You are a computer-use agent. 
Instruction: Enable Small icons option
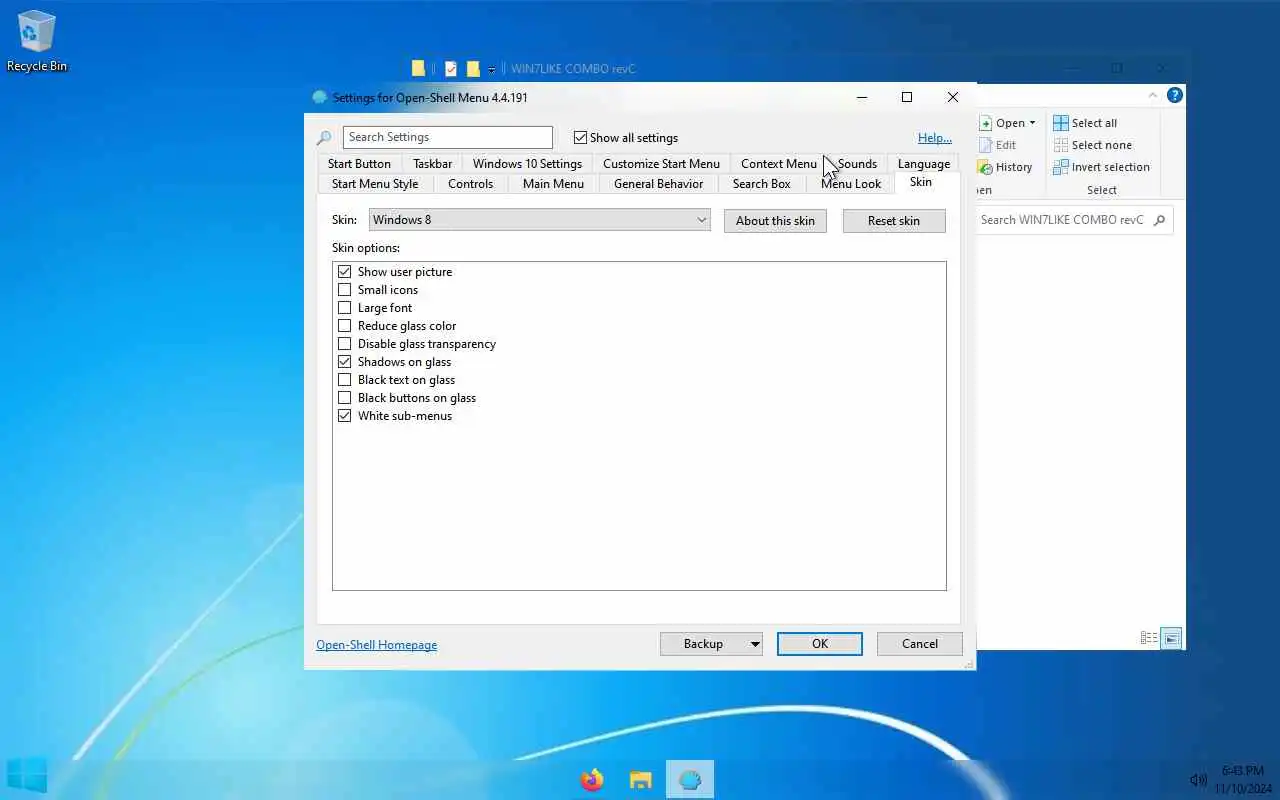(x=344, y=290)
